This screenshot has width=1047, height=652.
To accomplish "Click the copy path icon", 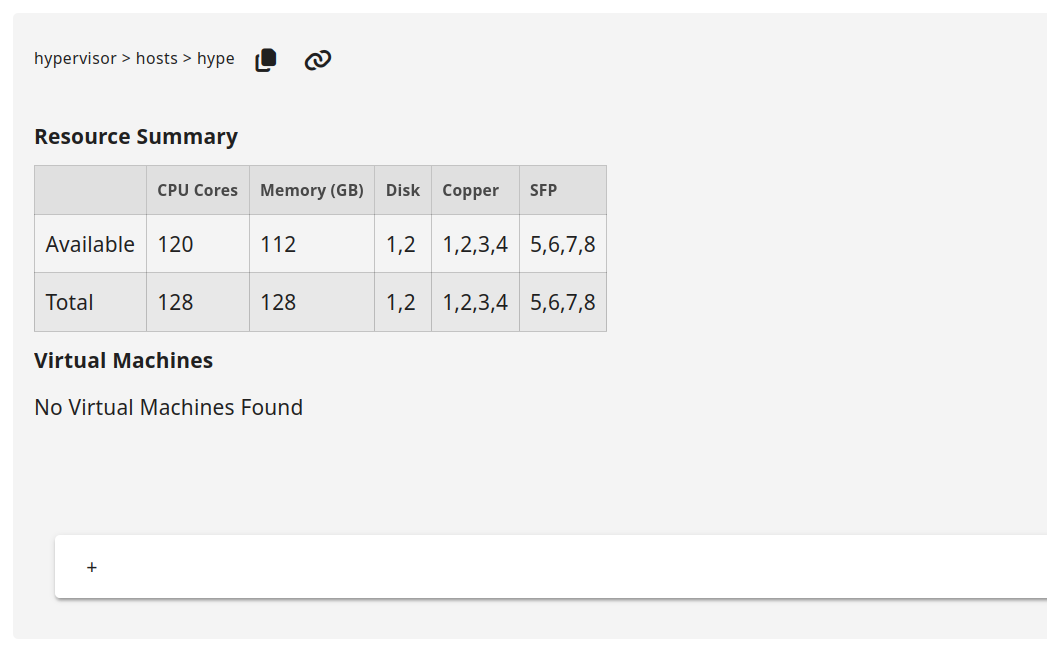I will 266,60.
